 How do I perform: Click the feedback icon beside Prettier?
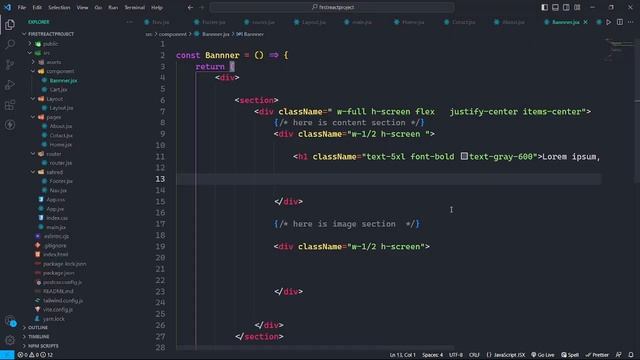click(x=619, y=355)
